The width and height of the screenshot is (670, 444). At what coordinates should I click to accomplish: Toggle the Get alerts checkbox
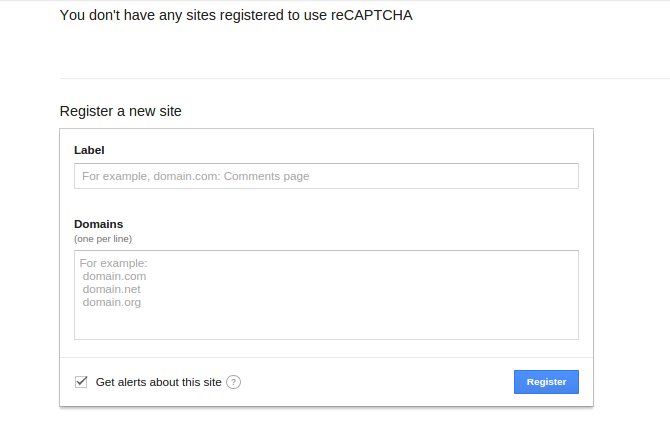click(81, 382)
